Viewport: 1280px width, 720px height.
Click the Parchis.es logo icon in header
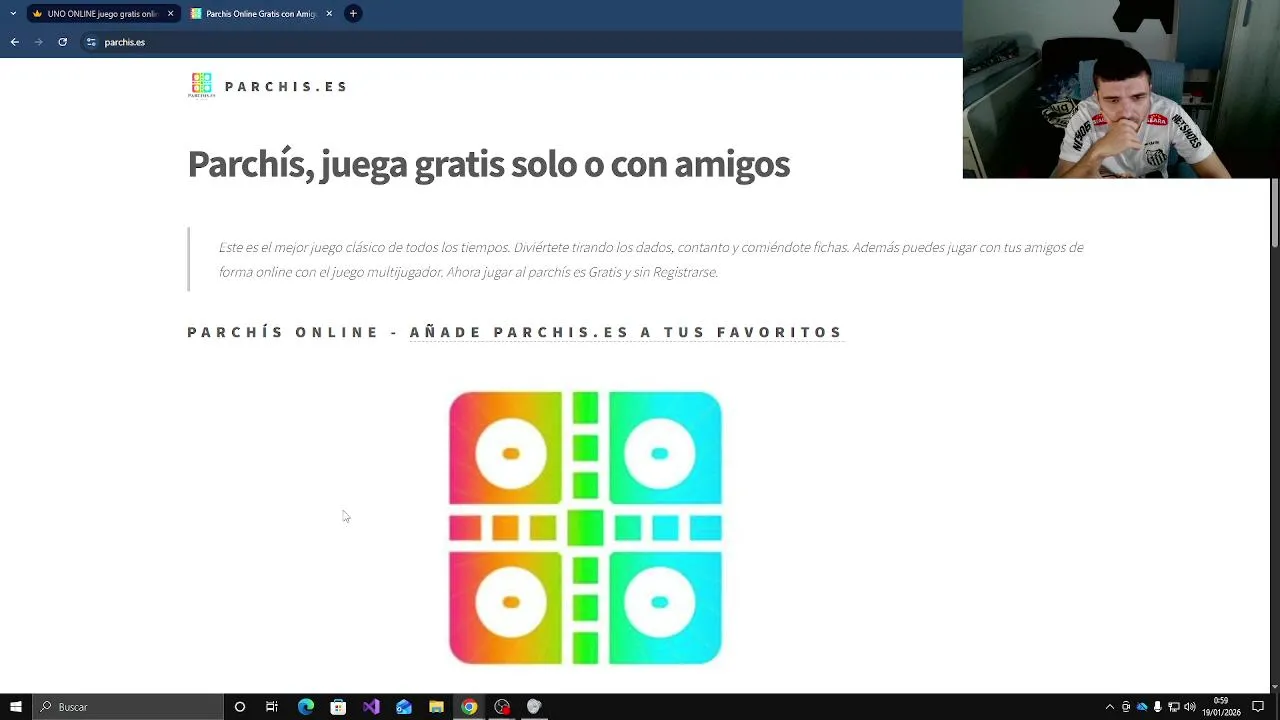[x=201, y=85]
